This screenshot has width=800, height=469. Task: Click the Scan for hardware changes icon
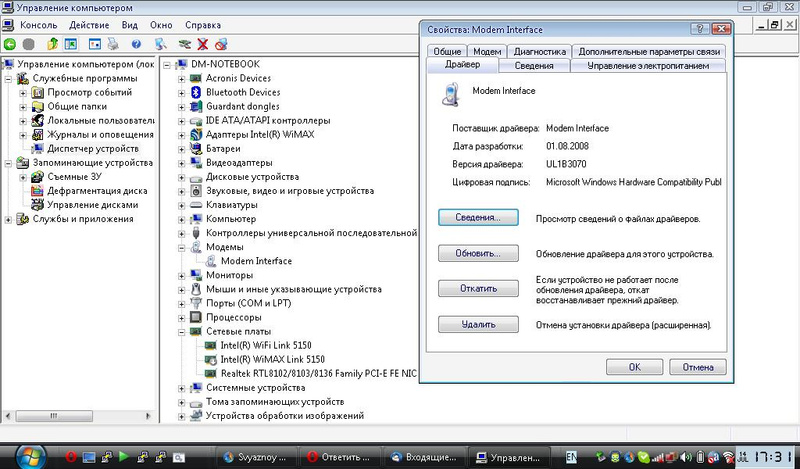[x=161, y=44]
